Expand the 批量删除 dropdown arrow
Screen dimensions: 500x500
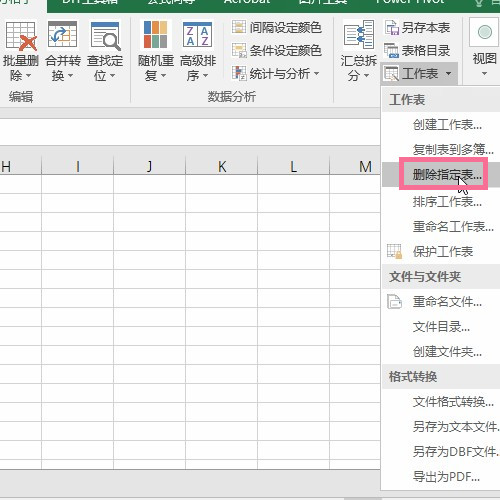tap(28, 76)
